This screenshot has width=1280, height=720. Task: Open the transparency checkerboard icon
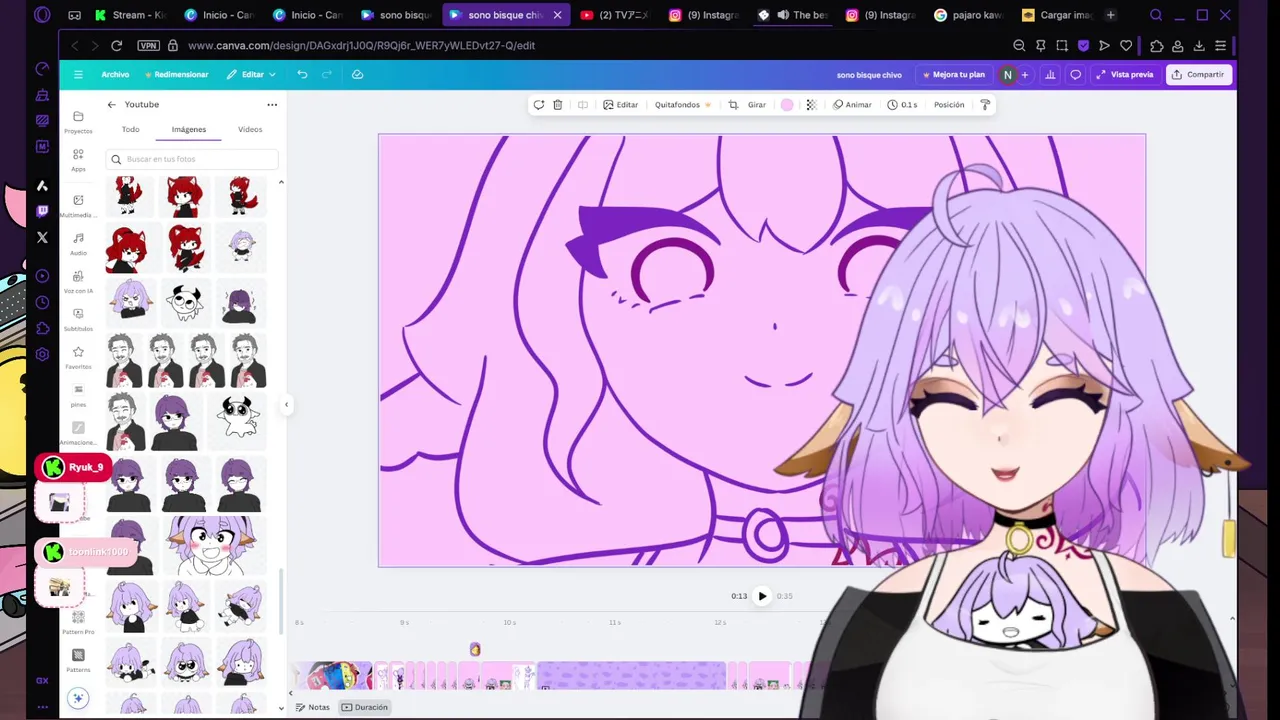[811, 104]
